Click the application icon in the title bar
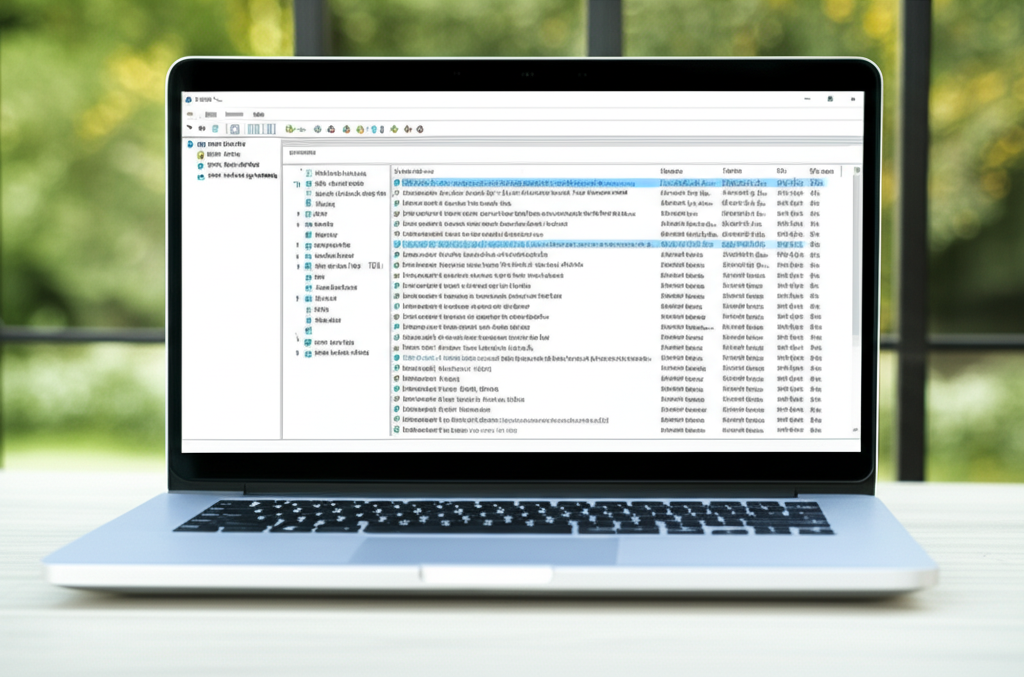The width and height of the screenshot is (1024, 677). (188, 99)
